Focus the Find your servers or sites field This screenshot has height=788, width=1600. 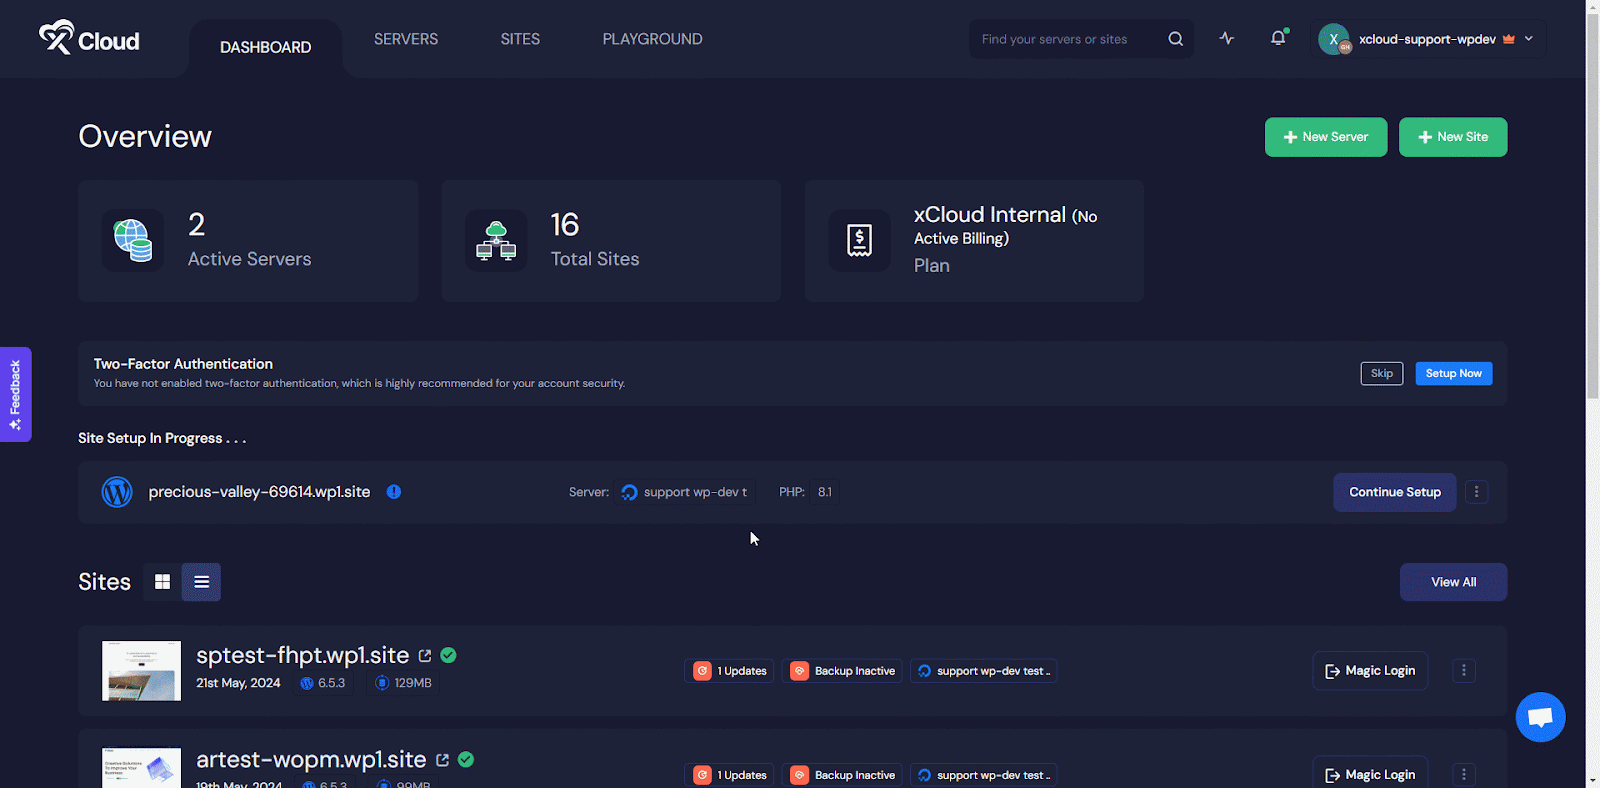(x=1065, y=39)
